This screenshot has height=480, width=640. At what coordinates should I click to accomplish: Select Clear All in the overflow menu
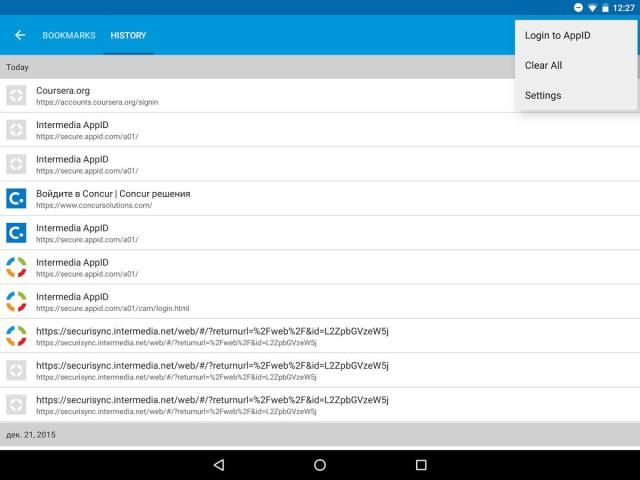(x=543, y=66)
